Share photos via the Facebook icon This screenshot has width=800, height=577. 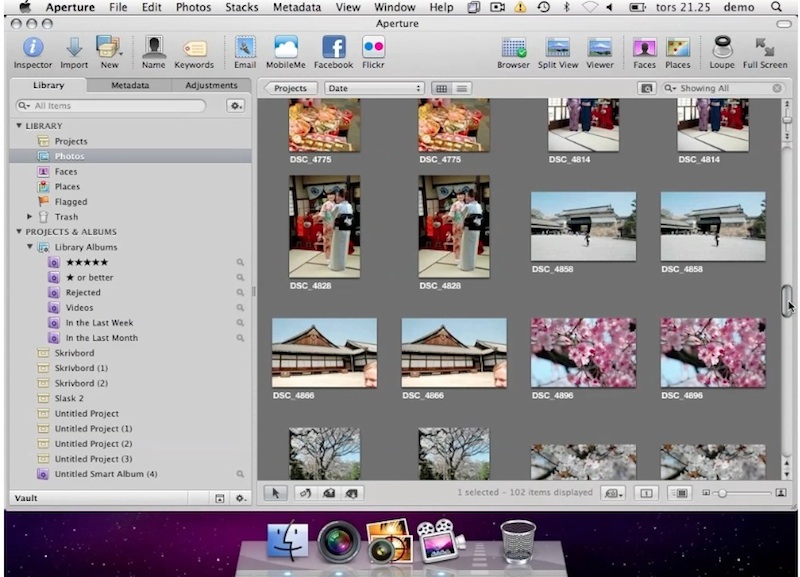333,48
